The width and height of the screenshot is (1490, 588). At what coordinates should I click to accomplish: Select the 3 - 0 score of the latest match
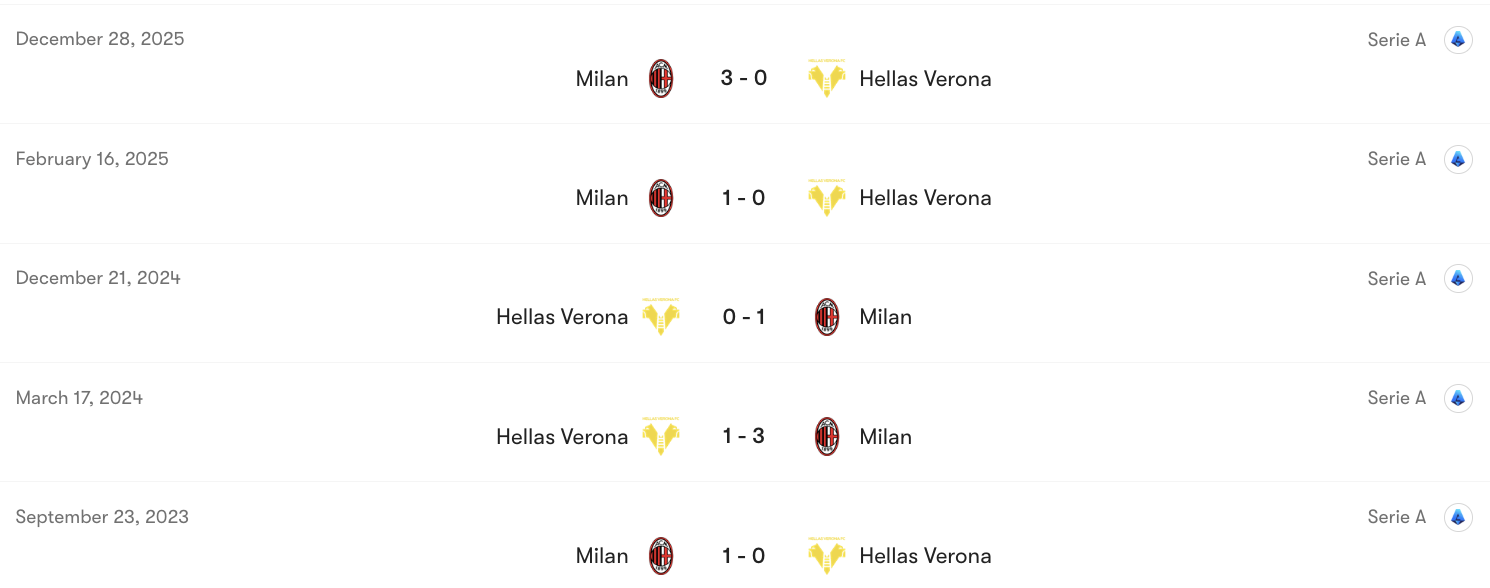tap(743, 78)
